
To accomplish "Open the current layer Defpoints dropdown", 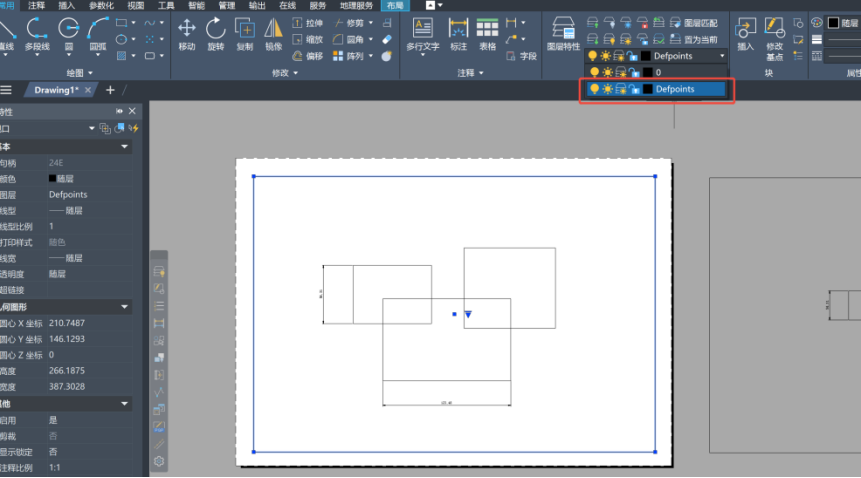I will point(722,56).
